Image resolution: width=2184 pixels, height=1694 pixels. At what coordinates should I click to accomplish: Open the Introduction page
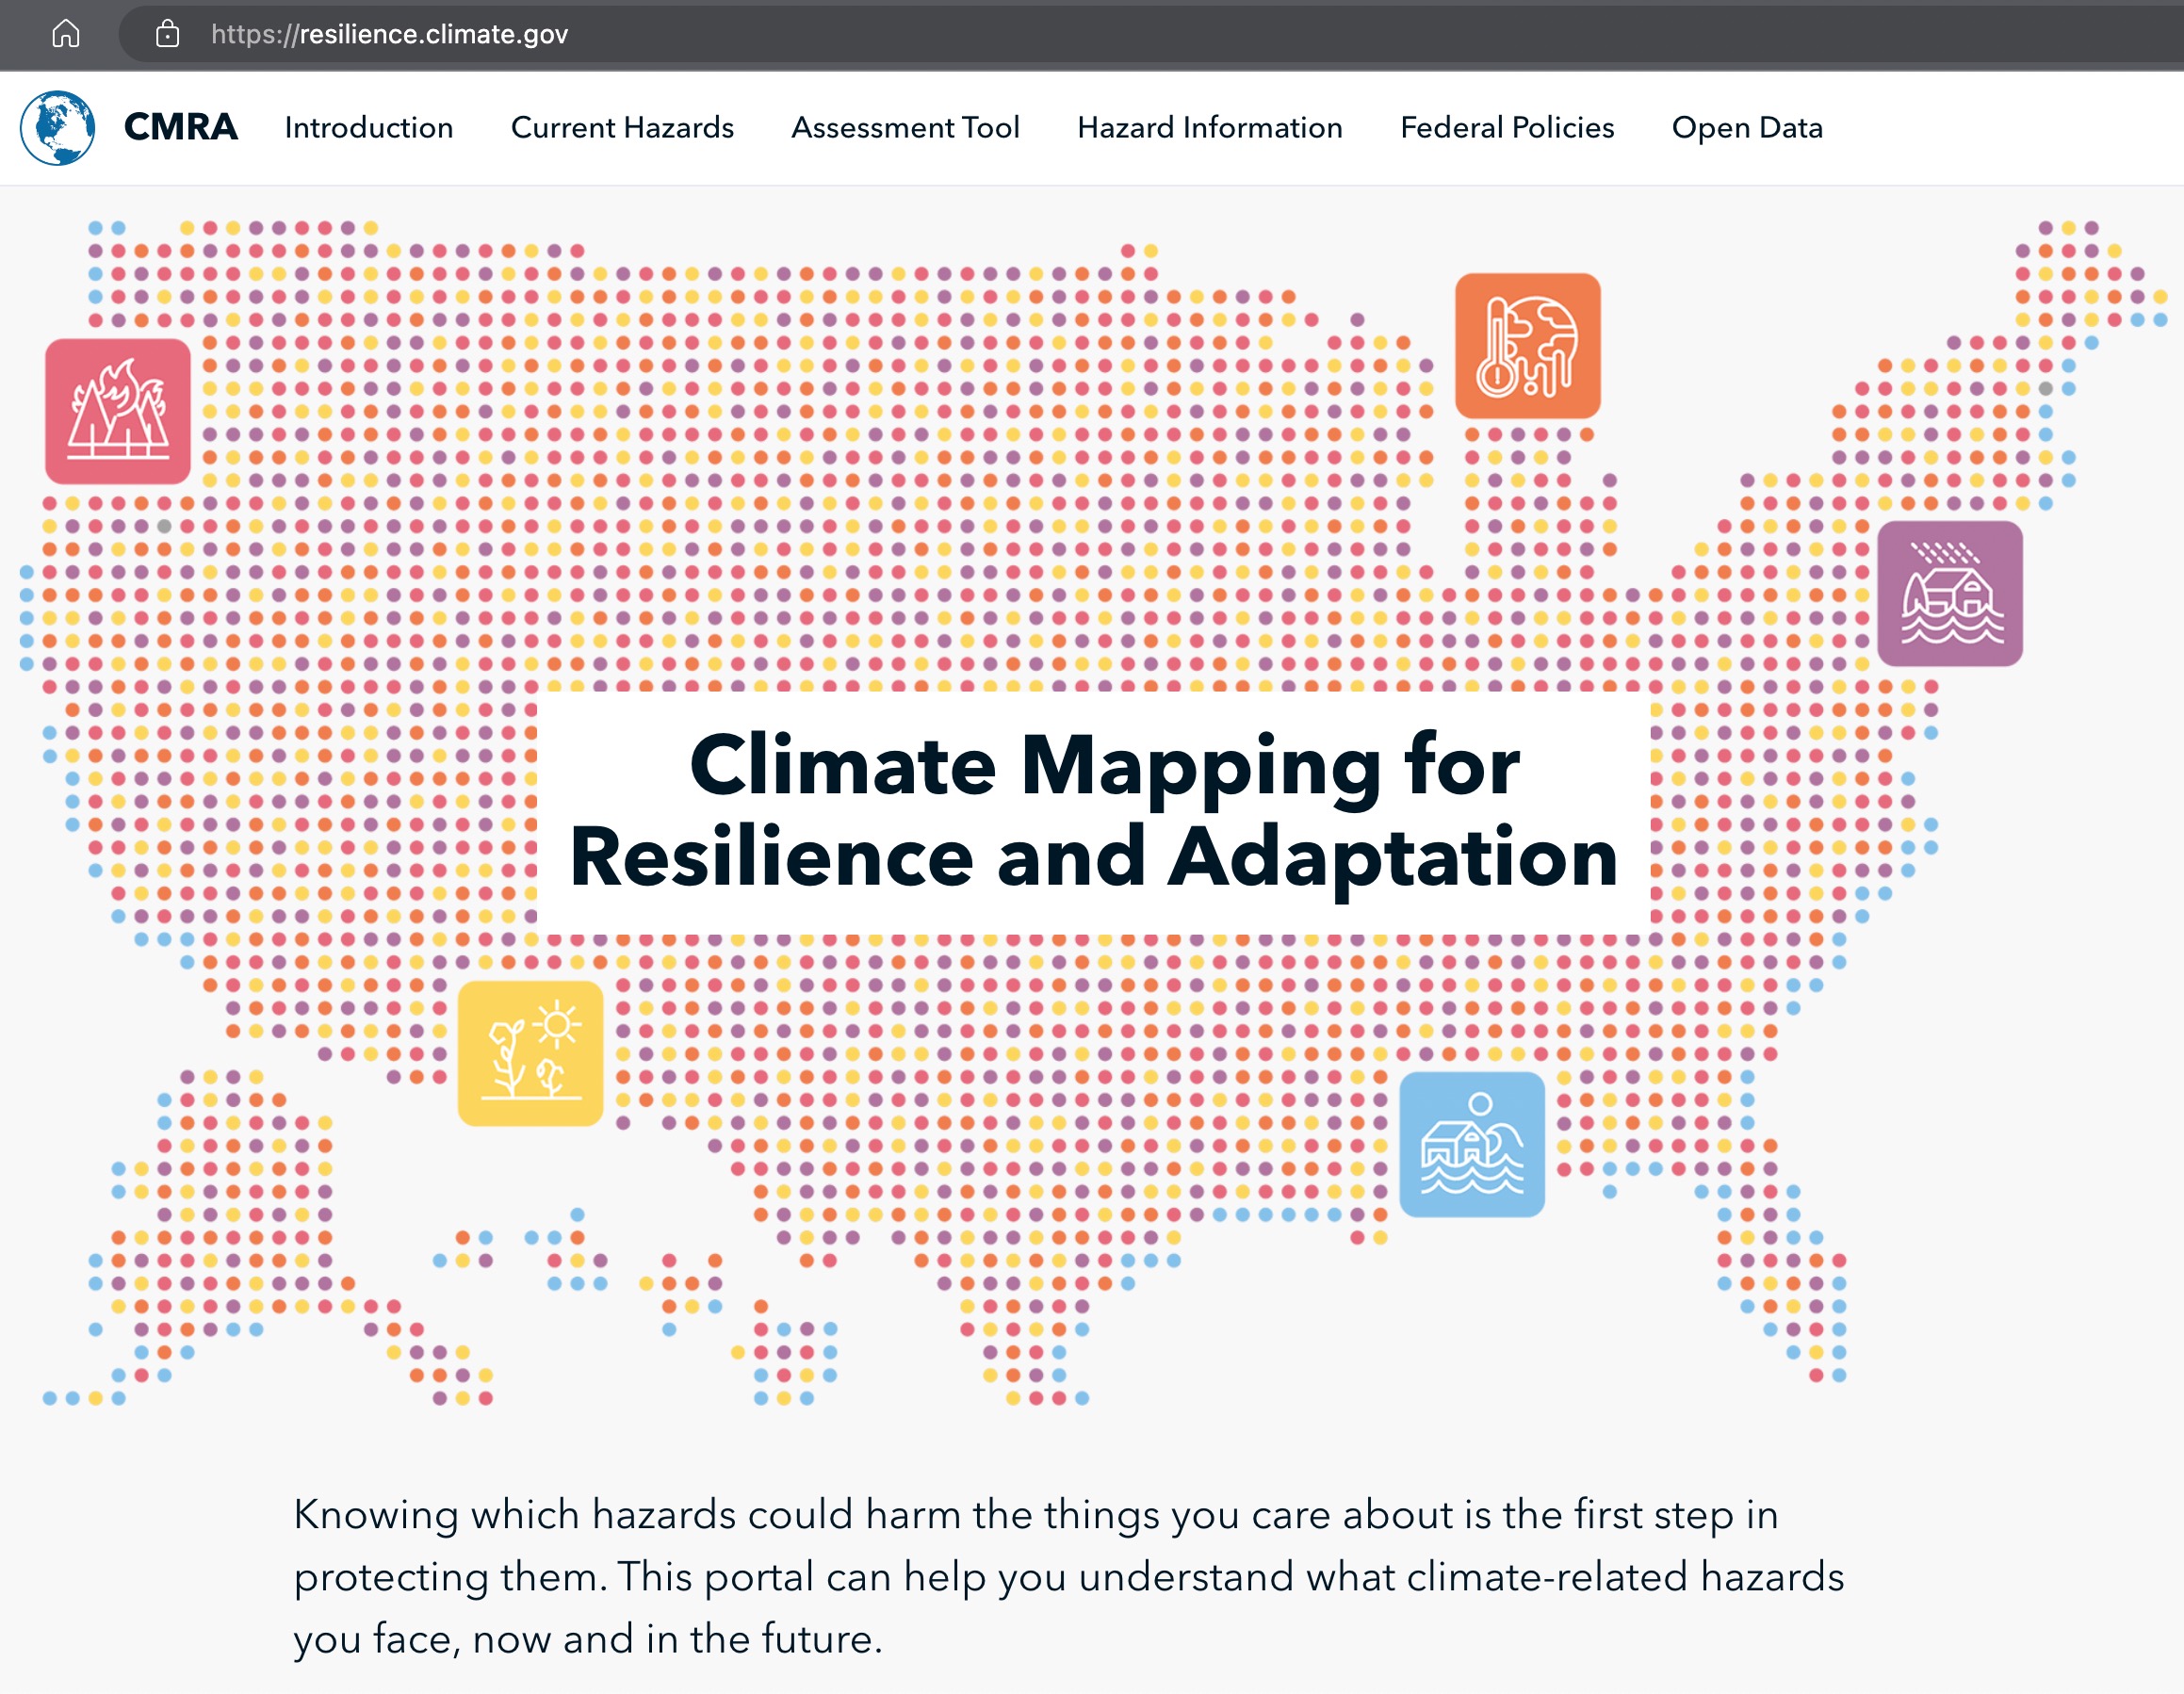[368, 128]
